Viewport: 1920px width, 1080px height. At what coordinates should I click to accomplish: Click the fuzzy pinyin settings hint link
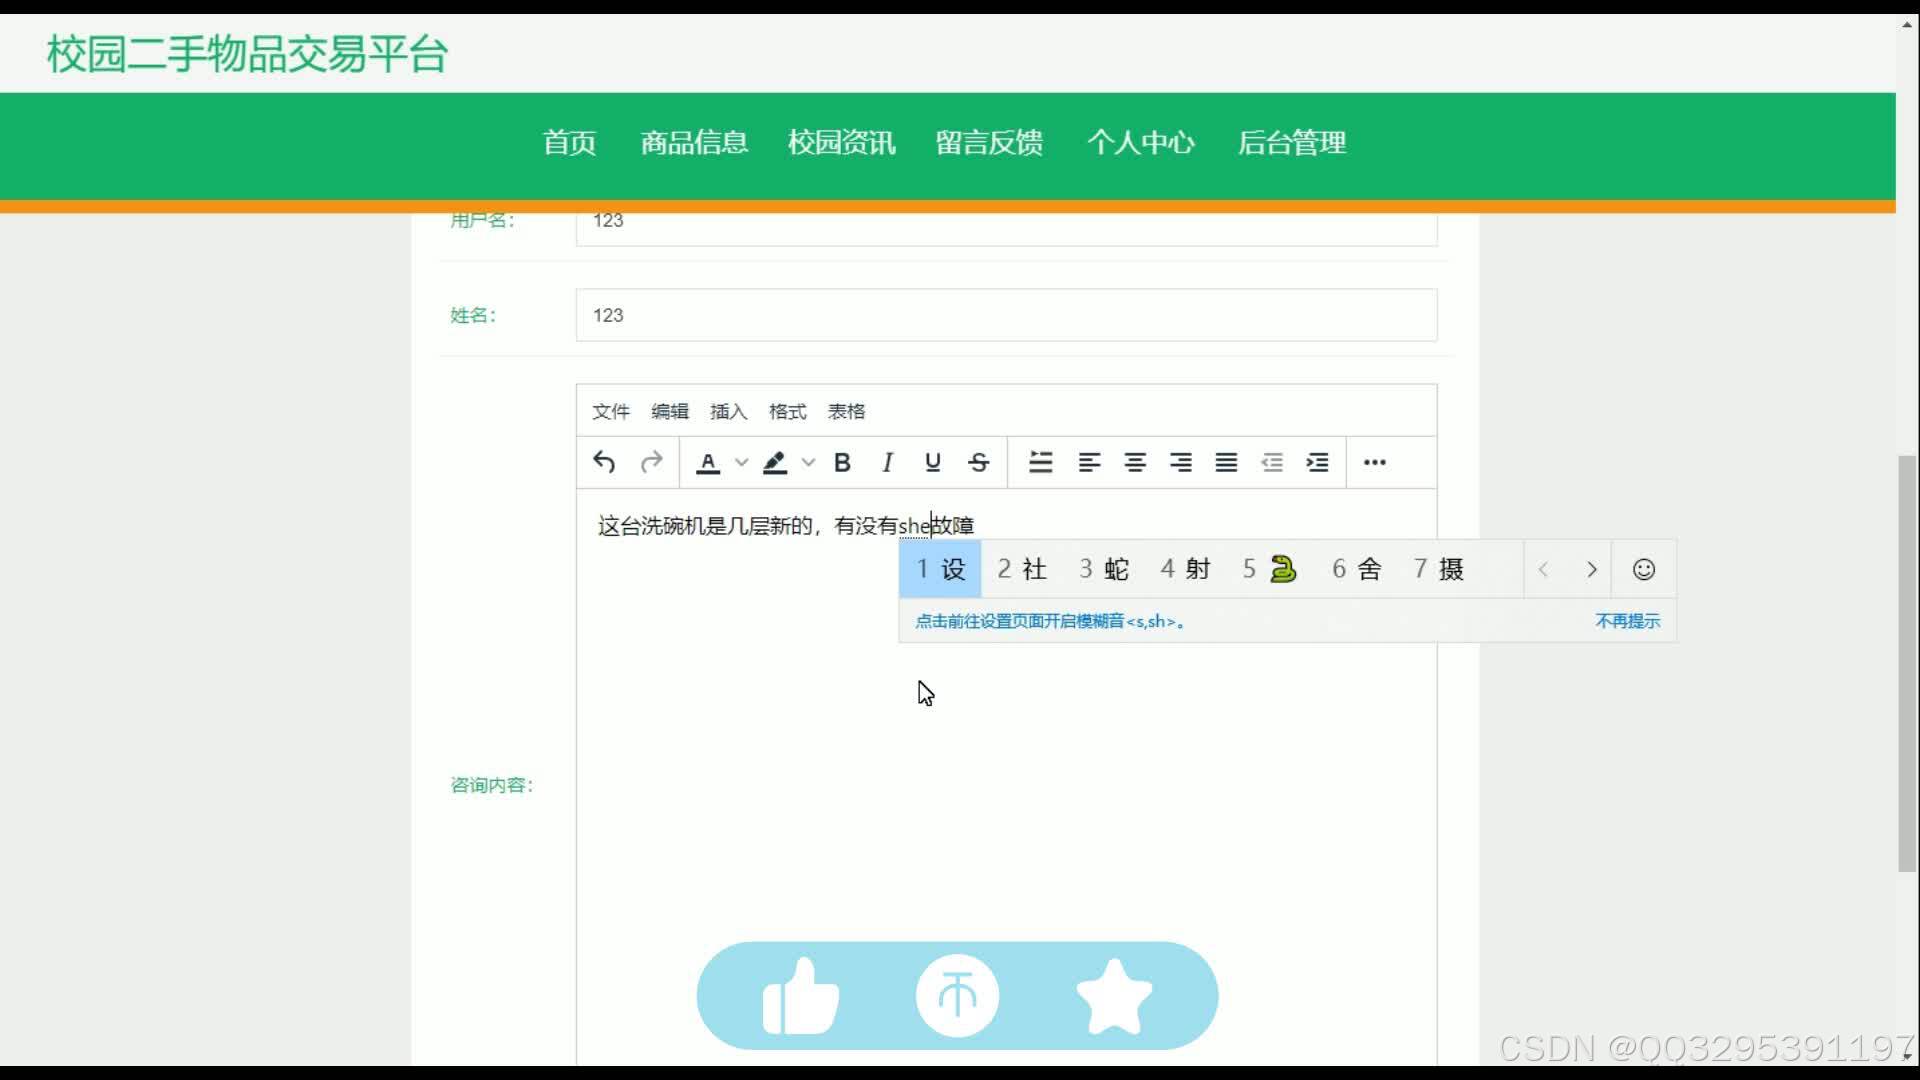1050,621
